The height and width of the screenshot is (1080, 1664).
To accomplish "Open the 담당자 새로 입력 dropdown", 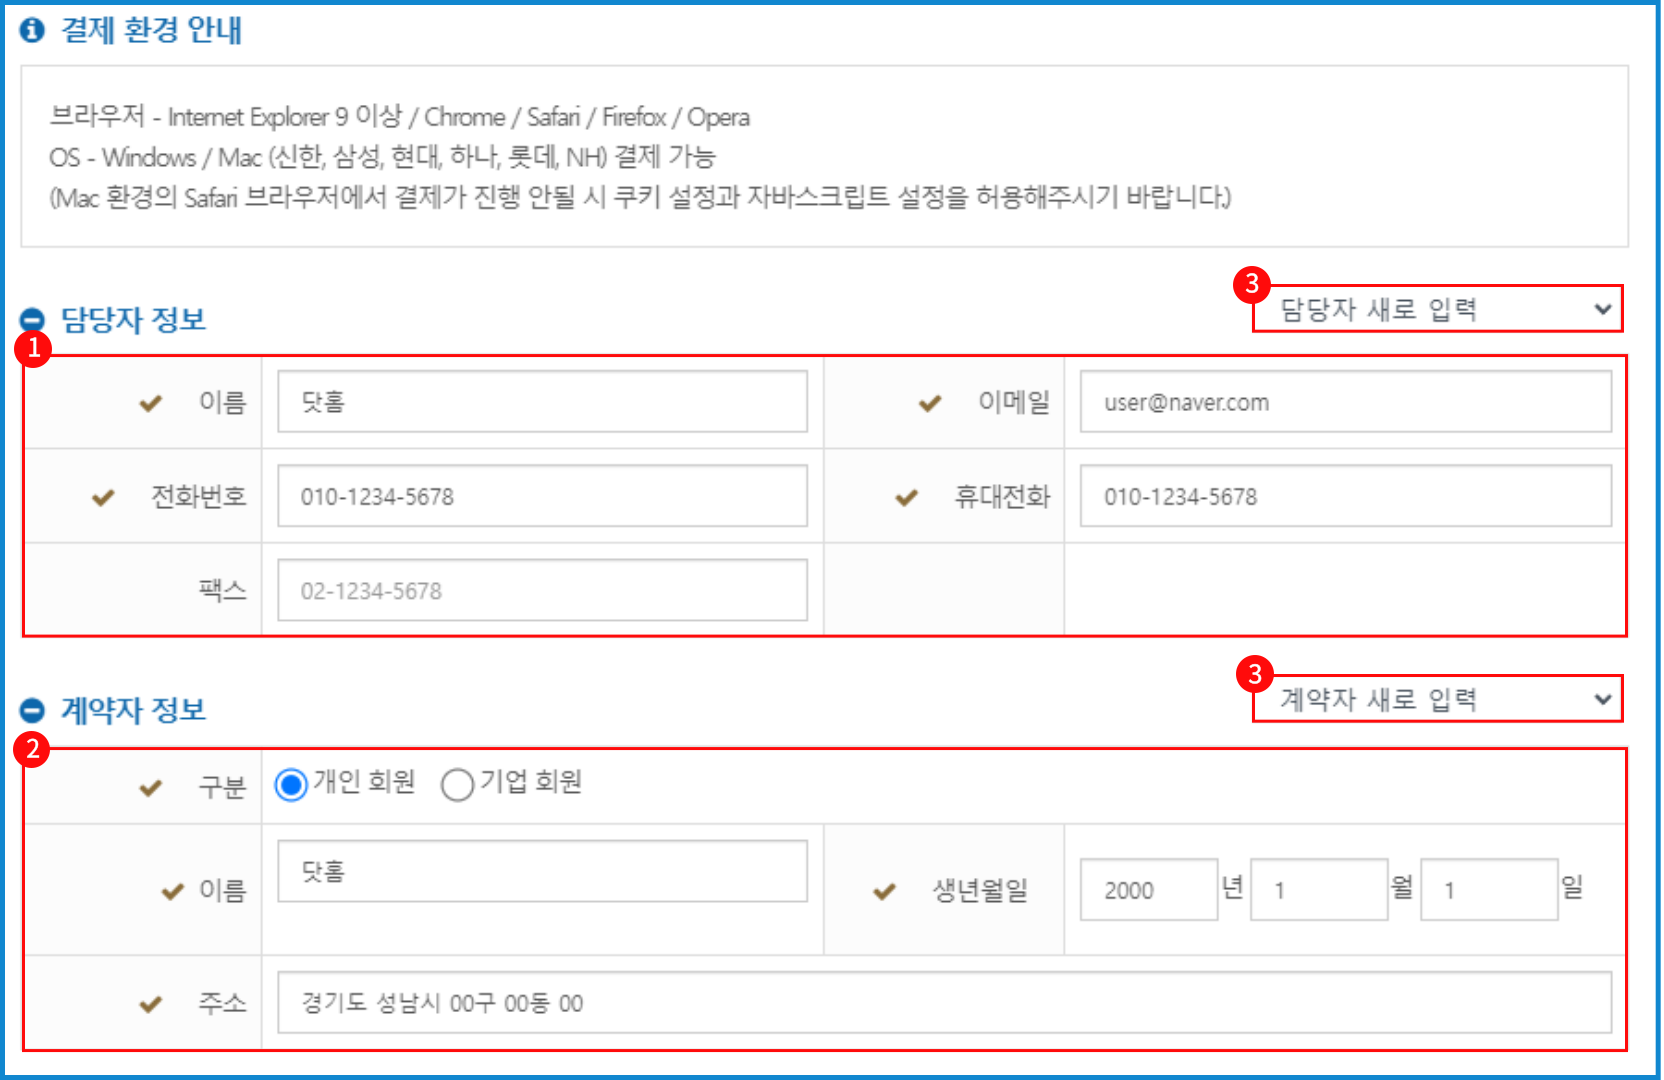I will click(x=1437, y=309).
